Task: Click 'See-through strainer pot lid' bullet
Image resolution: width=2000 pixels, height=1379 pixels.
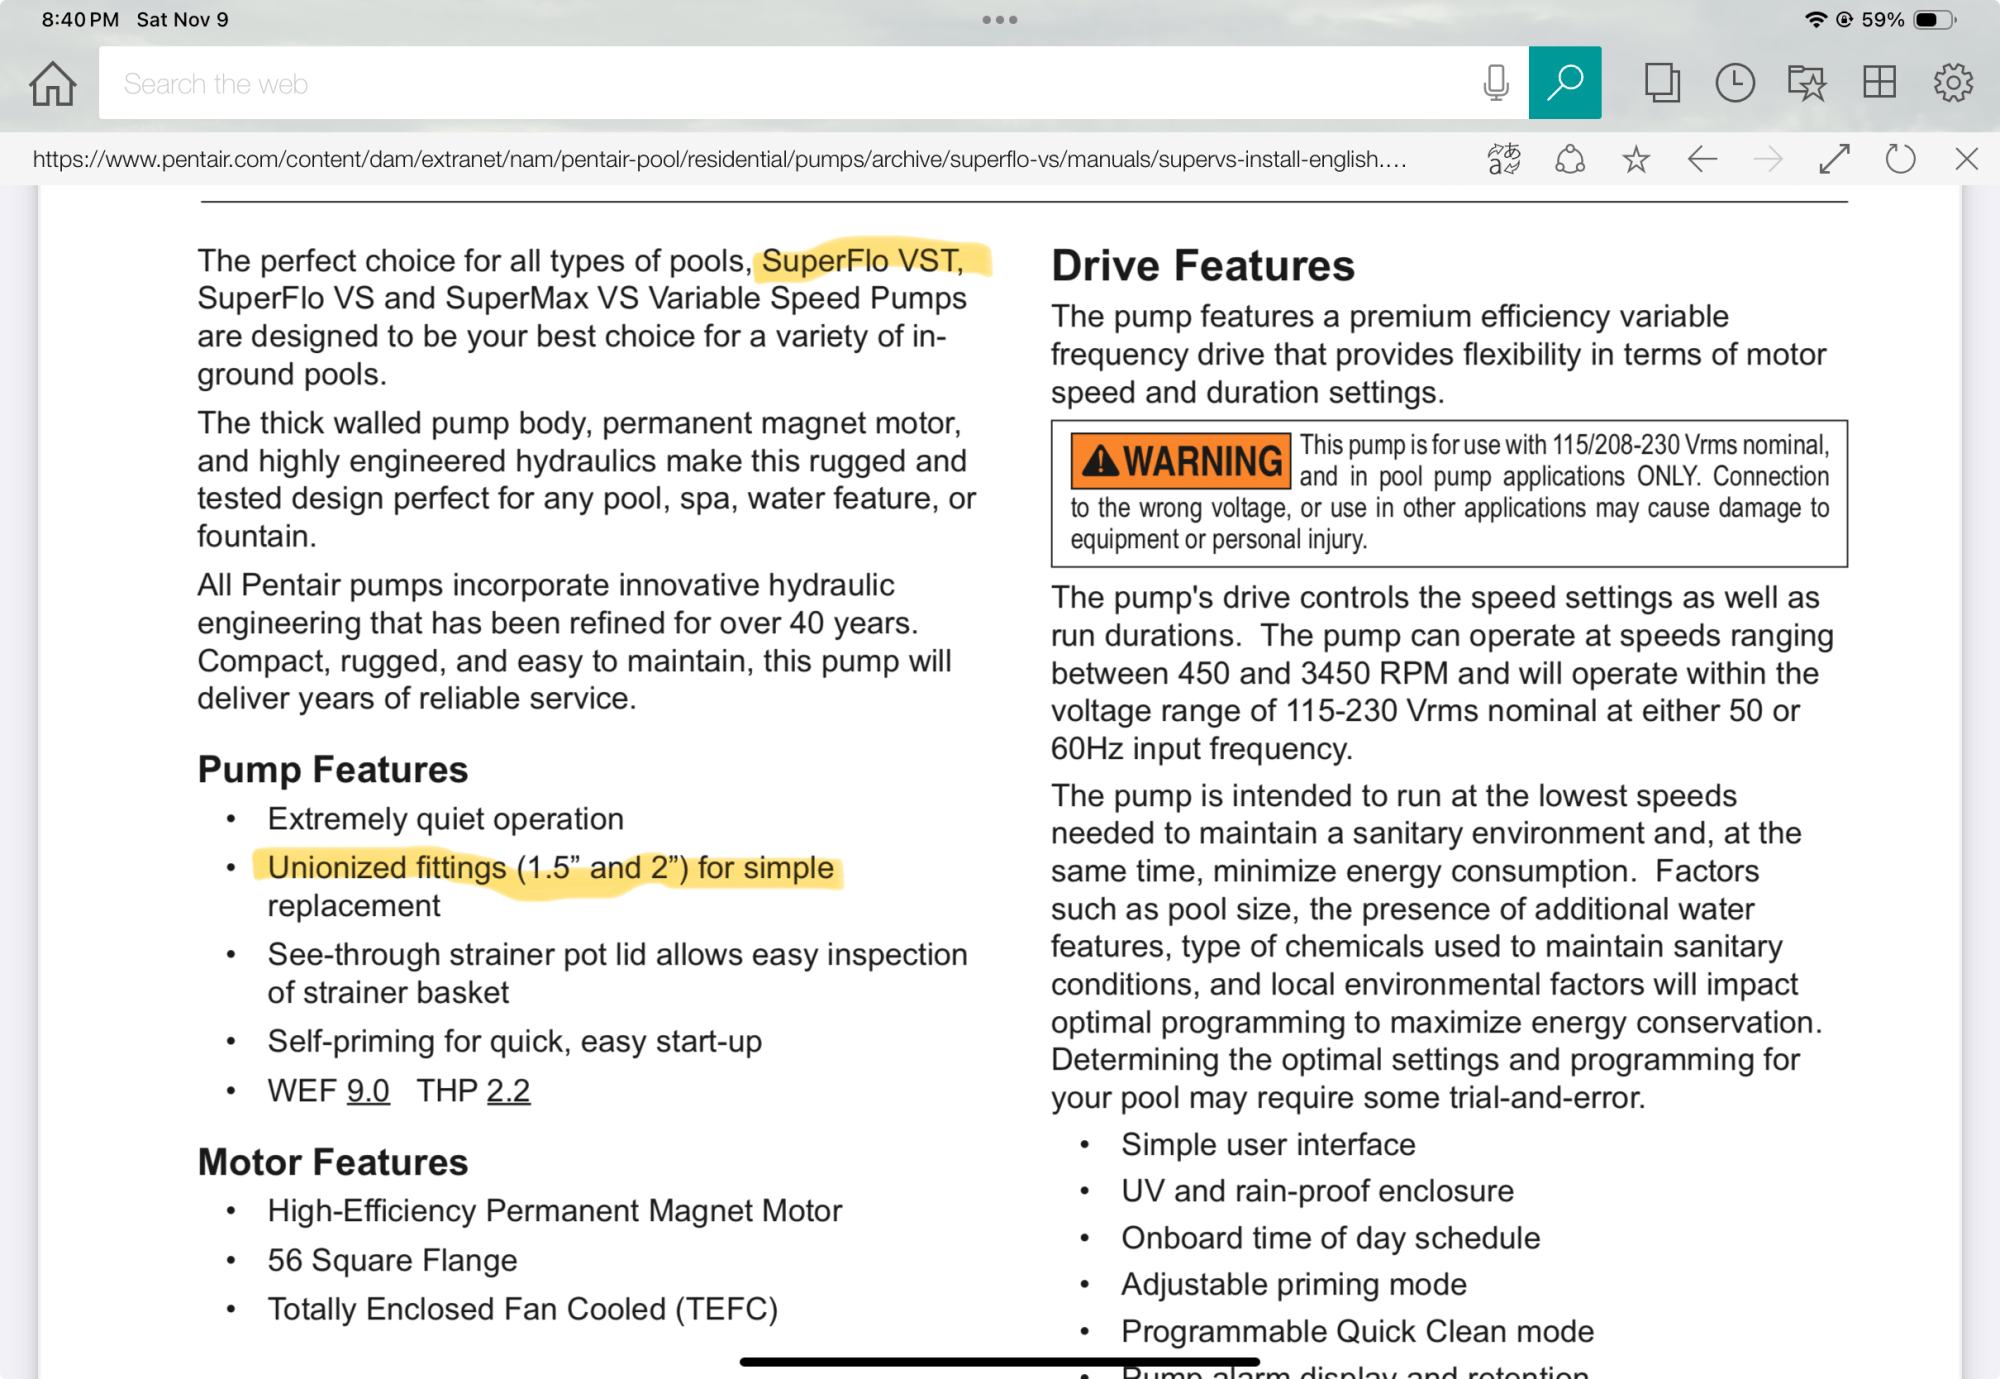Action: [617, 973]
